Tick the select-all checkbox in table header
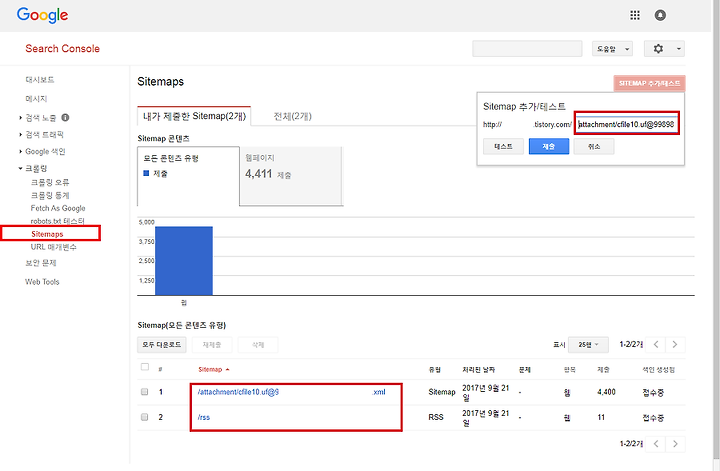This screenshot has height=471, width=720. pos(145,367)
